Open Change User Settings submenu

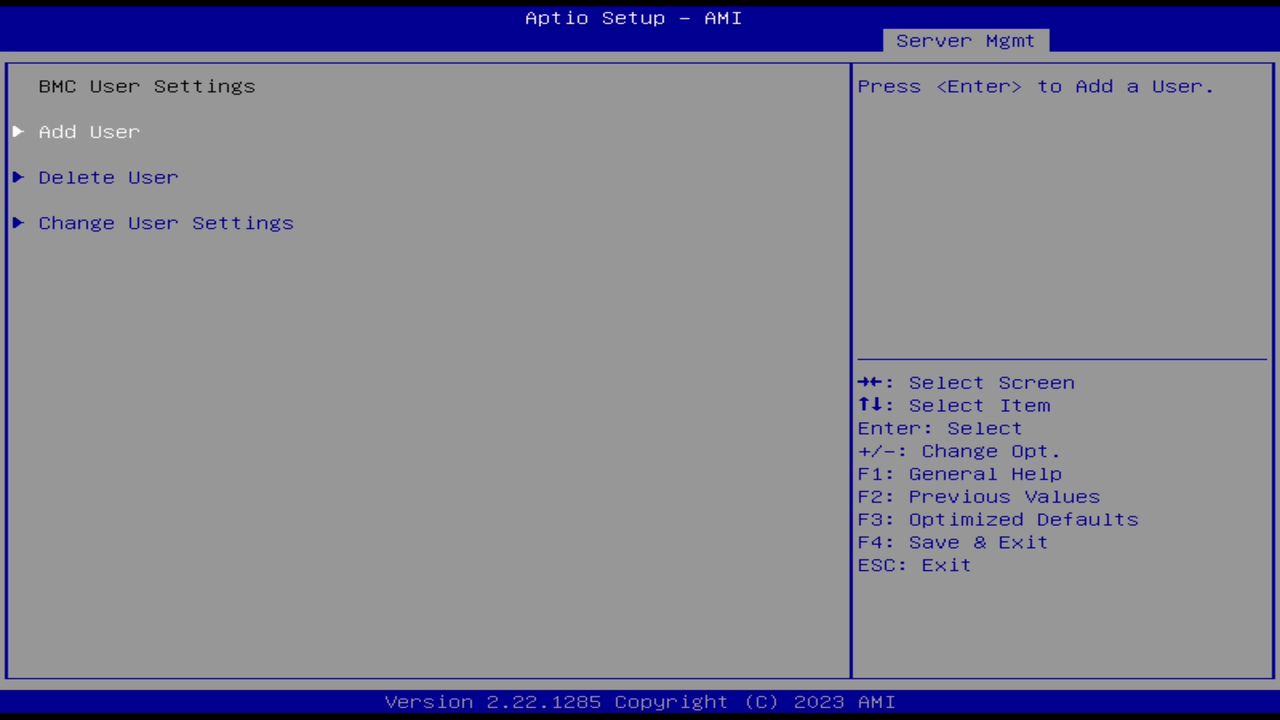(166, 223)
